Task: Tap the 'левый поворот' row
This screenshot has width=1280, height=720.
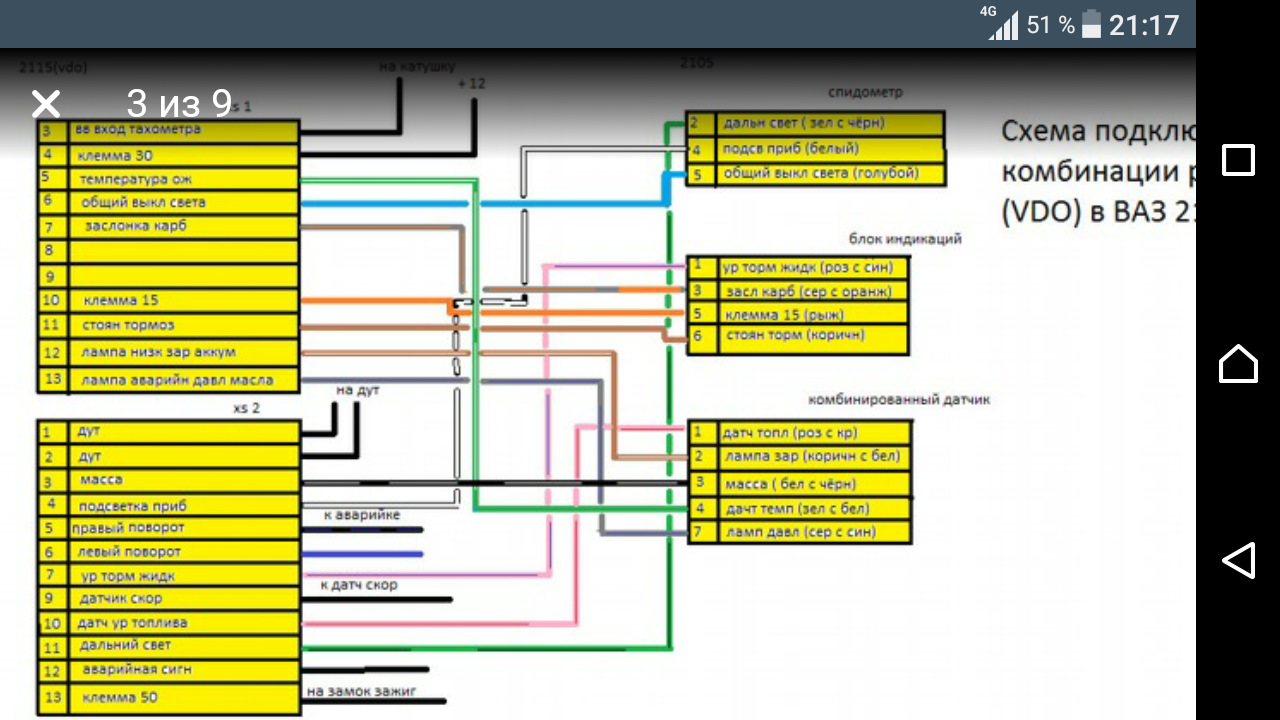Action: point(168,552)
